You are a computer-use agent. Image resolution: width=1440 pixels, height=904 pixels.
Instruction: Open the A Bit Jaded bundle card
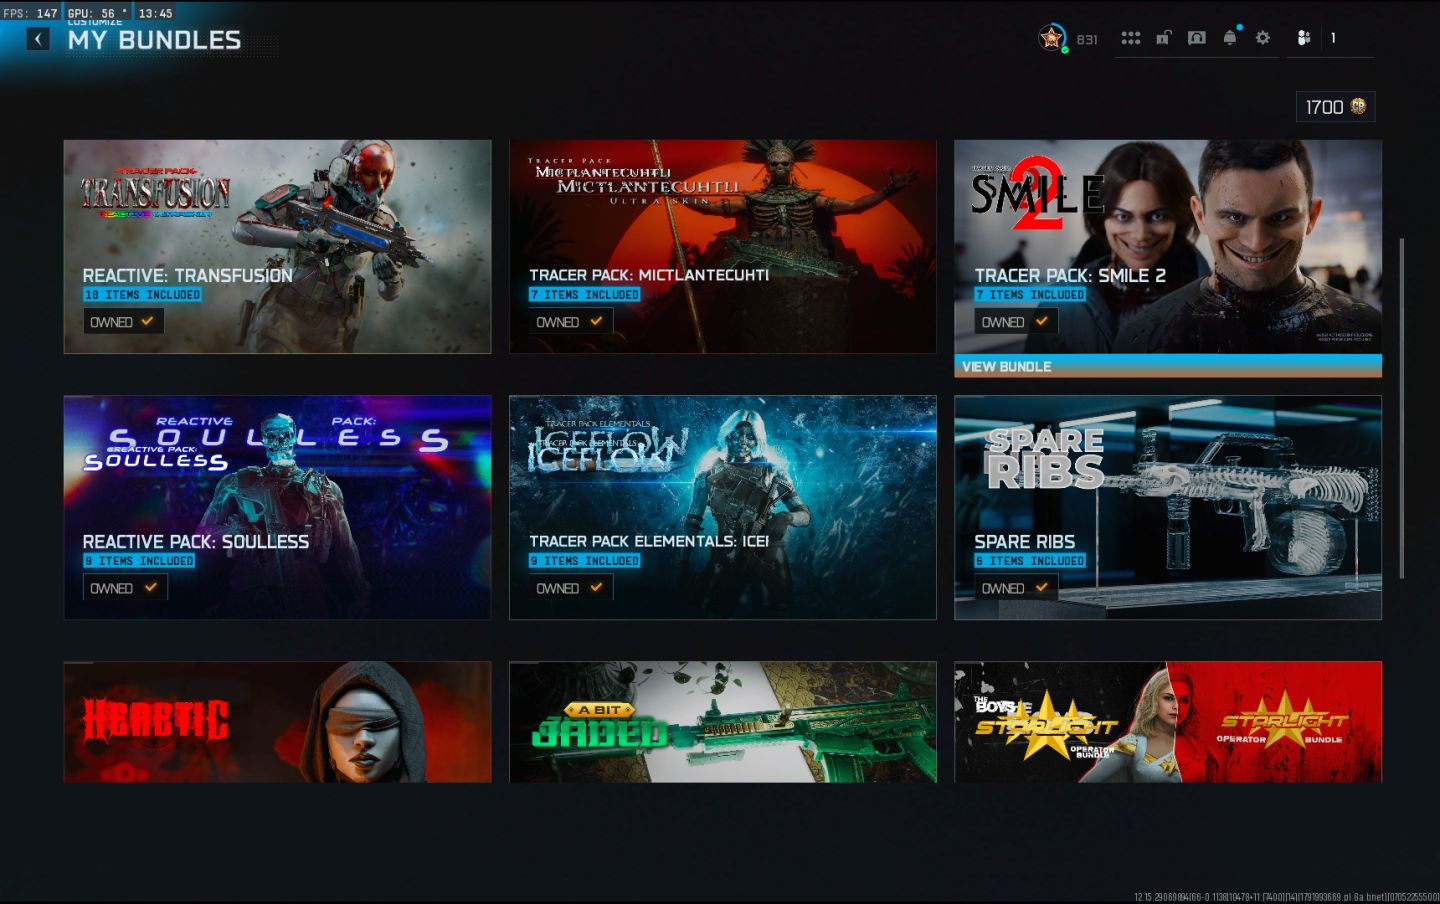coord(723,722)
